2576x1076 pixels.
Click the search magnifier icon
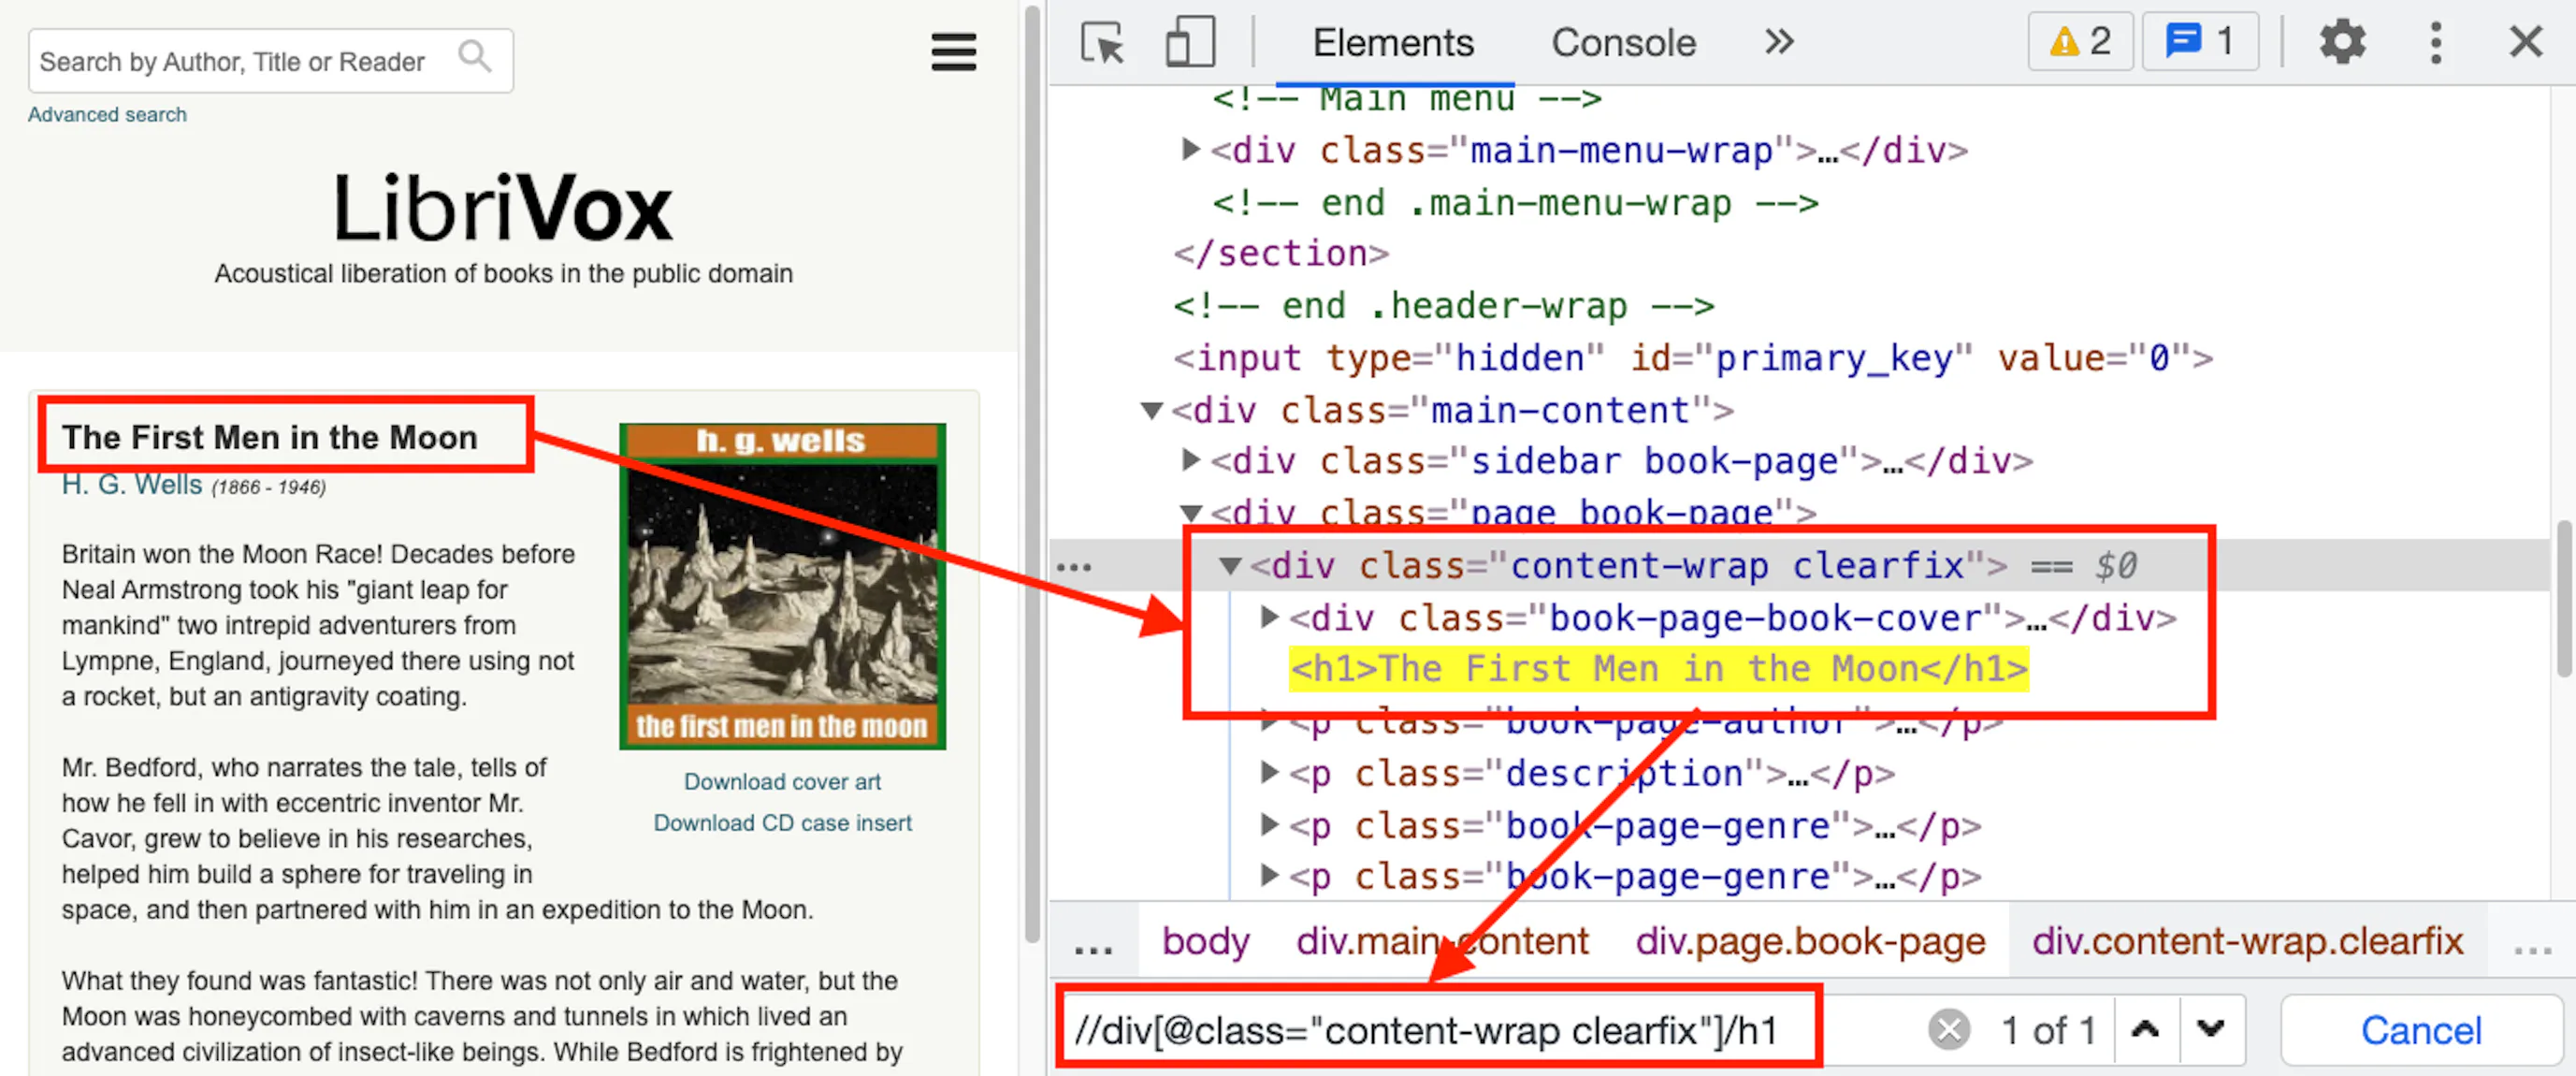point(475,57)
